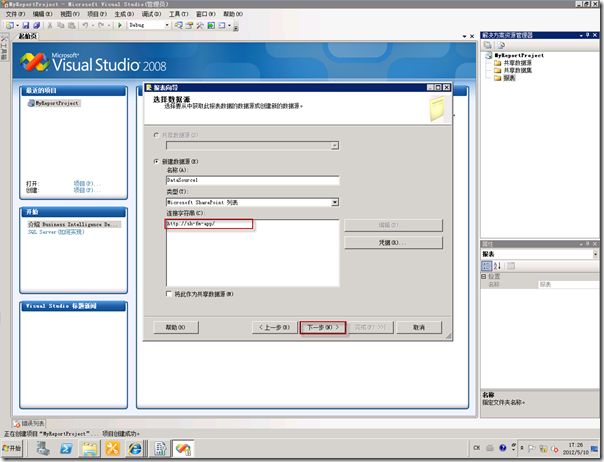Click the Save icon in toolbar
The image size is (604, 462).
pos(26,25)
